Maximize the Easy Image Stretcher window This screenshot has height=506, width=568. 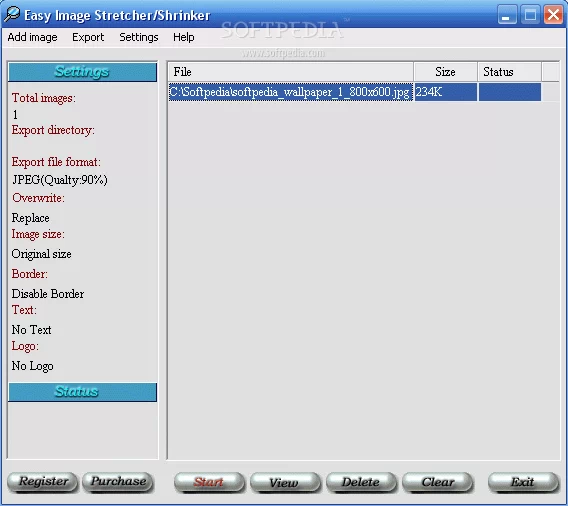[x=530, y=15]
